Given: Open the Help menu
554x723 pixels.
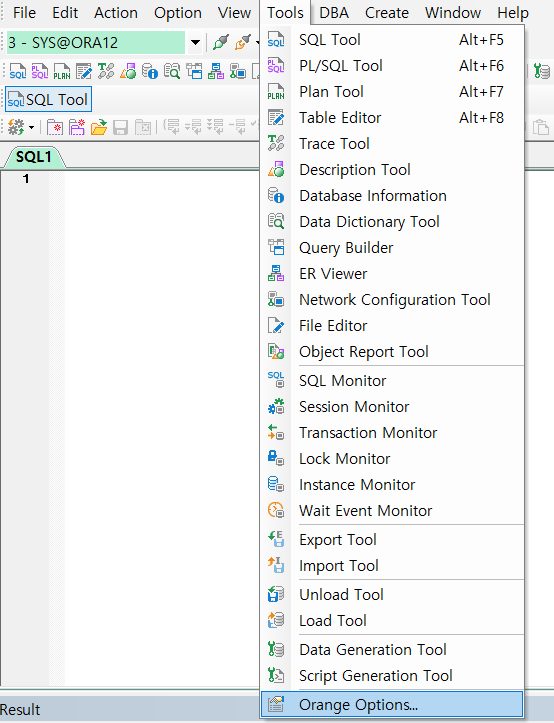Looking at the screenshot, I should pyautogui.click(x=512, y=13).
